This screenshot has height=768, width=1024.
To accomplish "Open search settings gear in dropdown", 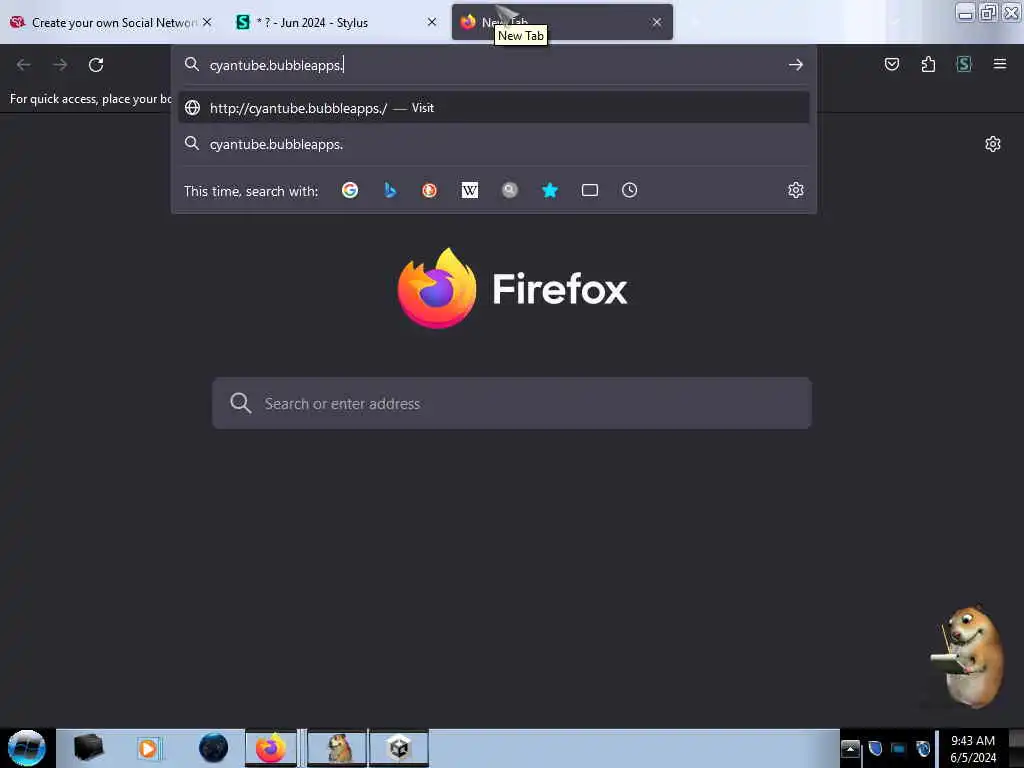I will point(795,190).
